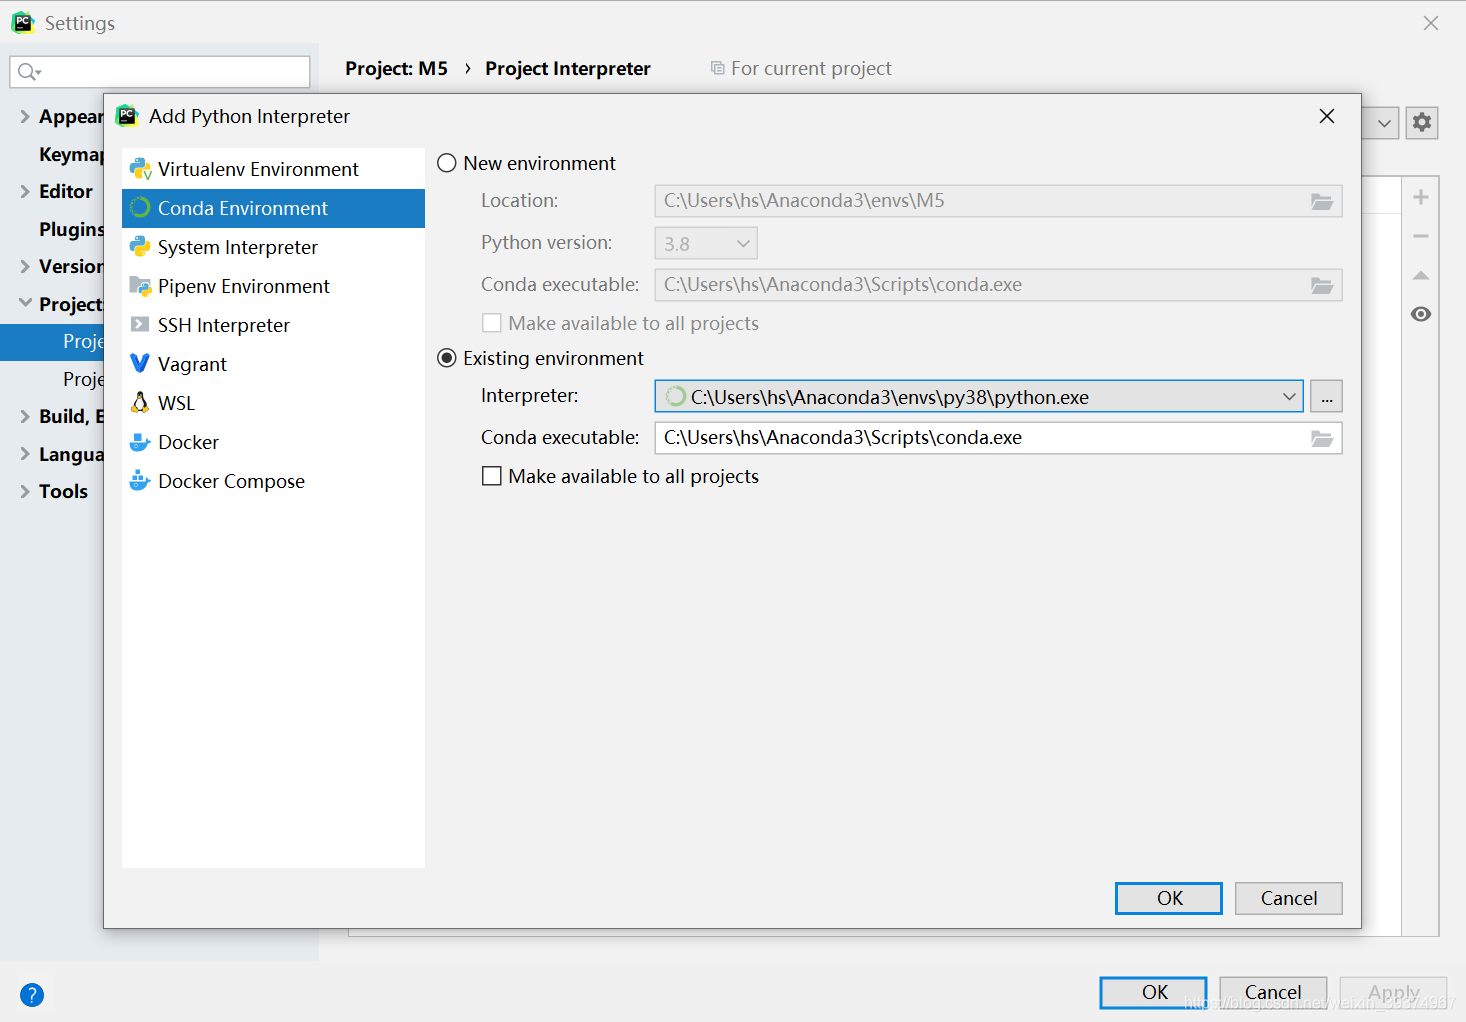This screenshot has height=1022, width=1466.
Task: Enable Make available to all projects under Existing environment
Action: tap(492, 476)
